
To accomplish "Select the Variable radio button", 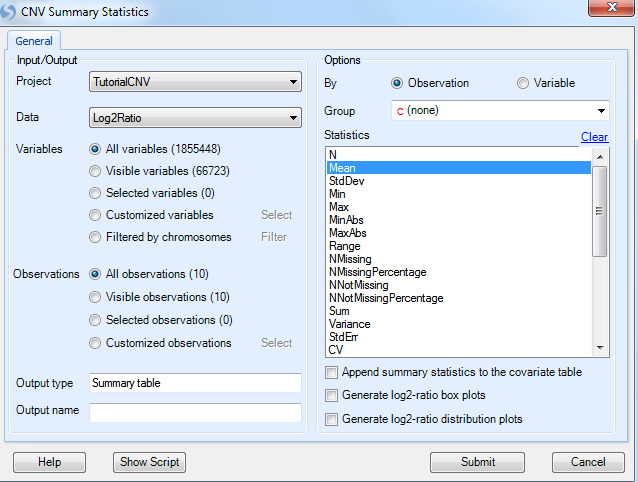I will pyautogui.click(x=523, y=83).
